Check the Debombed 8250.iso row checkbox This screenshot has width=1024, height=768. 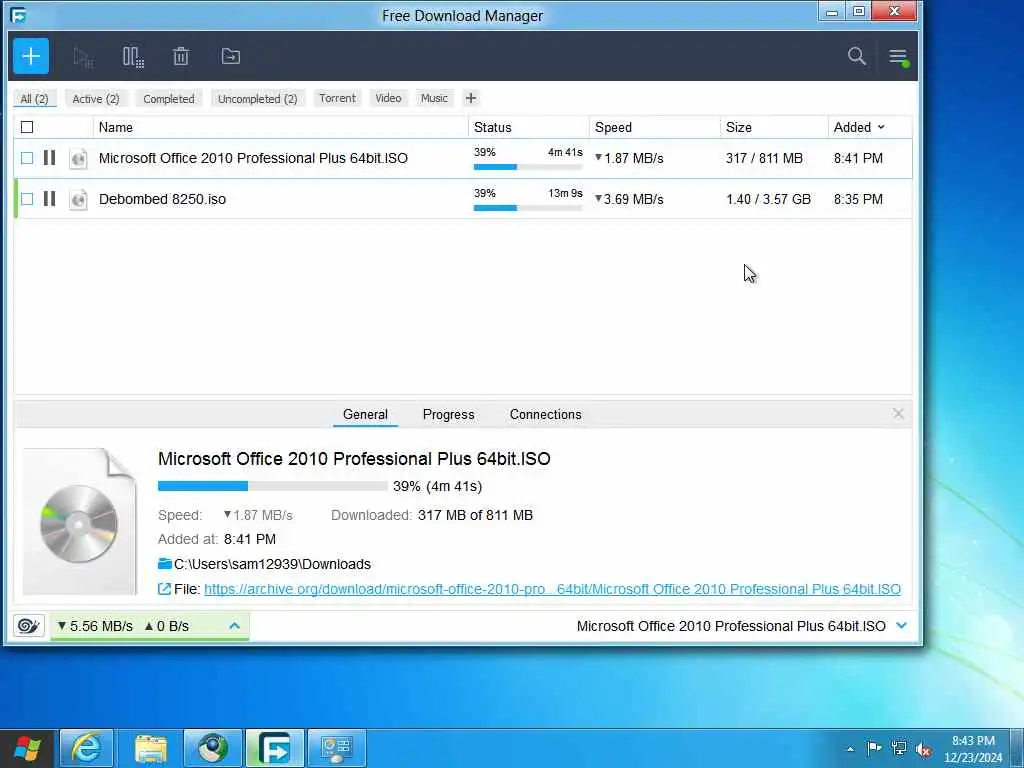click(27, 199)
